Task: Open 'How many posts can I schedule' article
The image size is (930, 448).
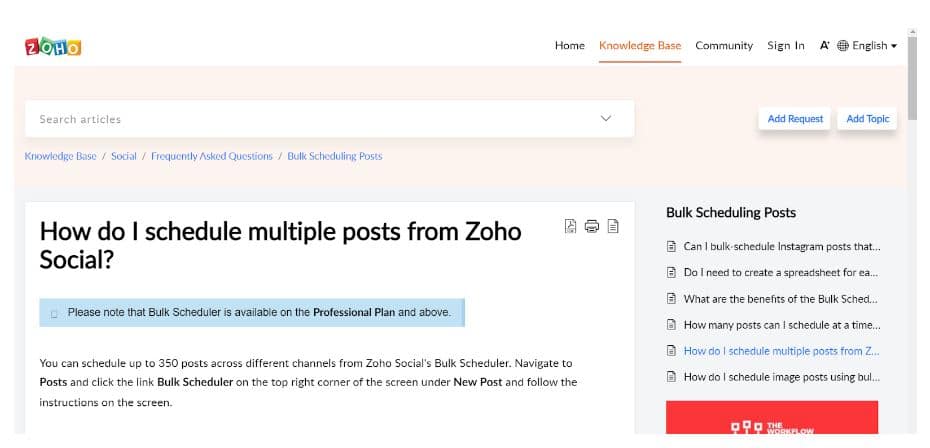Action: click(x=782, y=325)
